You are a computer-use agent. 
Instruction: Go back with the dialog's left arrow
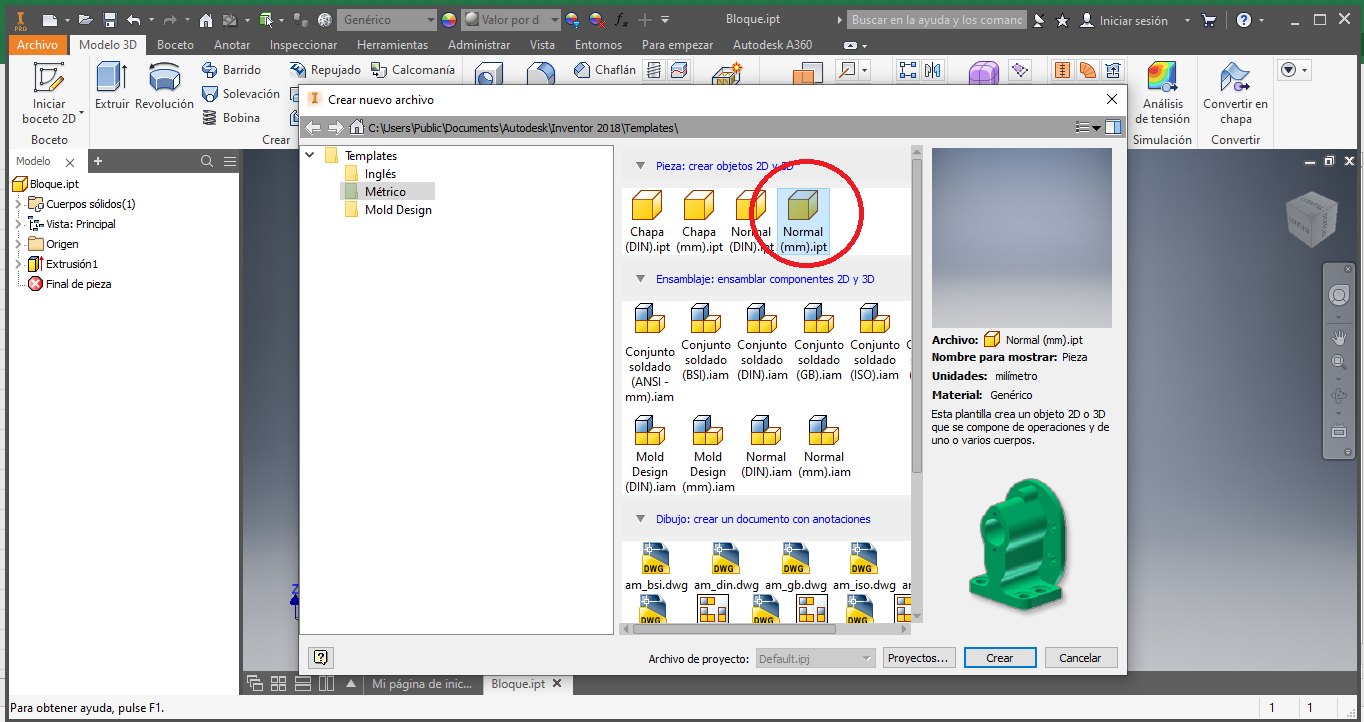[x=313, y=128]
